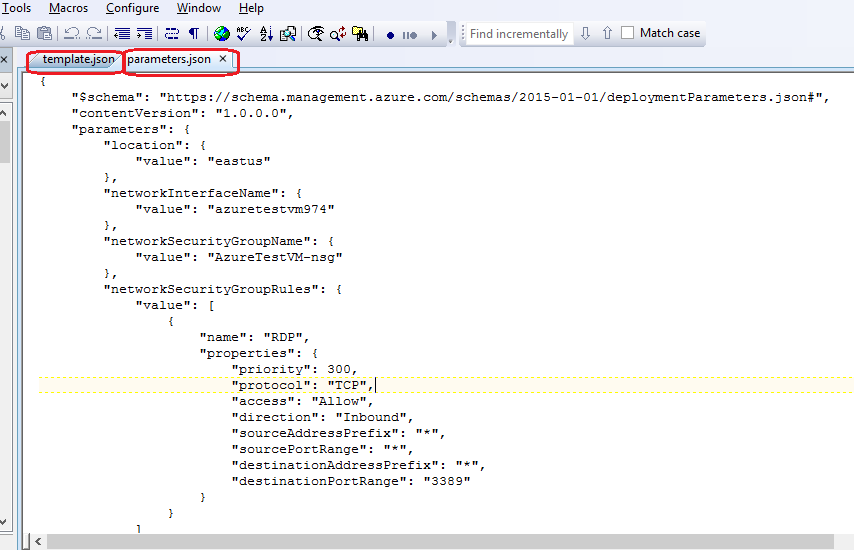Image resolution: width=854 pixels, height=550 pixels.
Task: Toggle pilcrow show-whitespace icon
Action: pos(194,34)
